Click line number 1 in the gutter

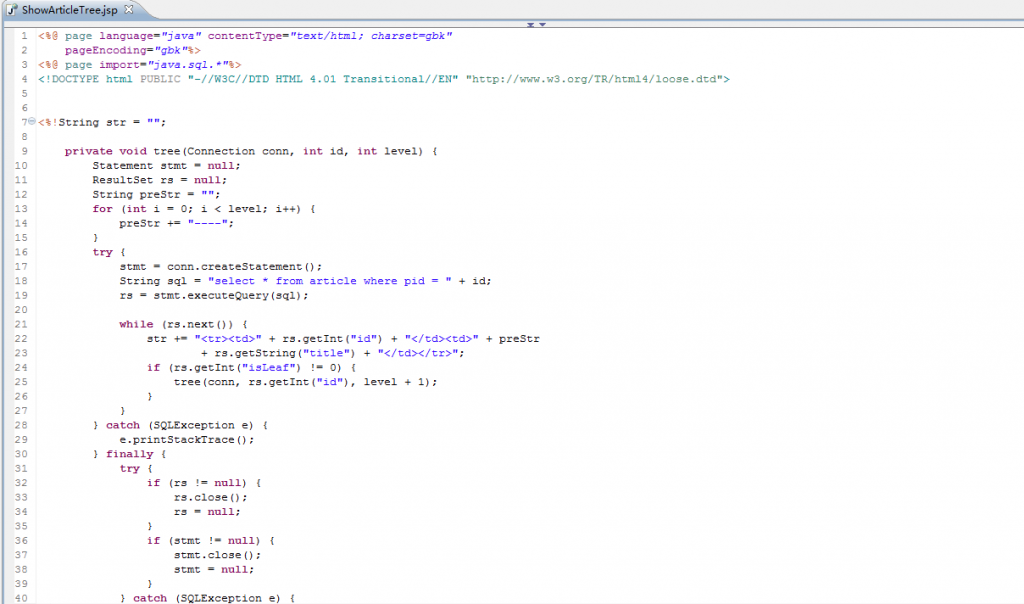coord(24,36)
